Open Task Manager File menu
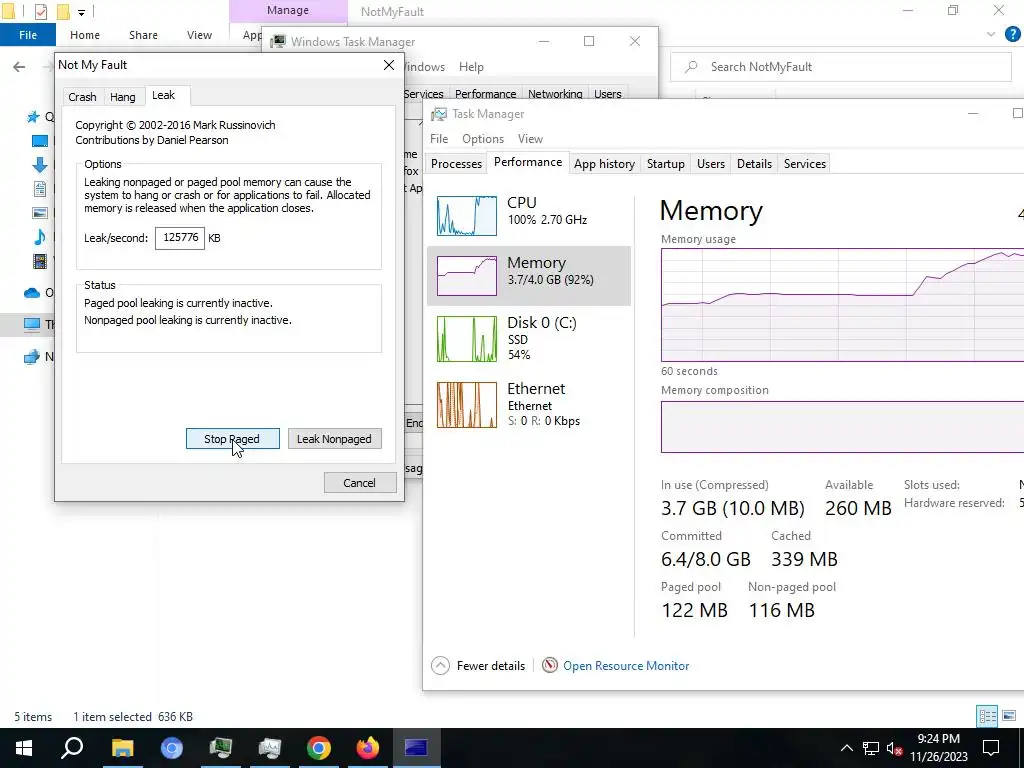The height and width of the screenshot is (768, 1024). click(439, 139)
